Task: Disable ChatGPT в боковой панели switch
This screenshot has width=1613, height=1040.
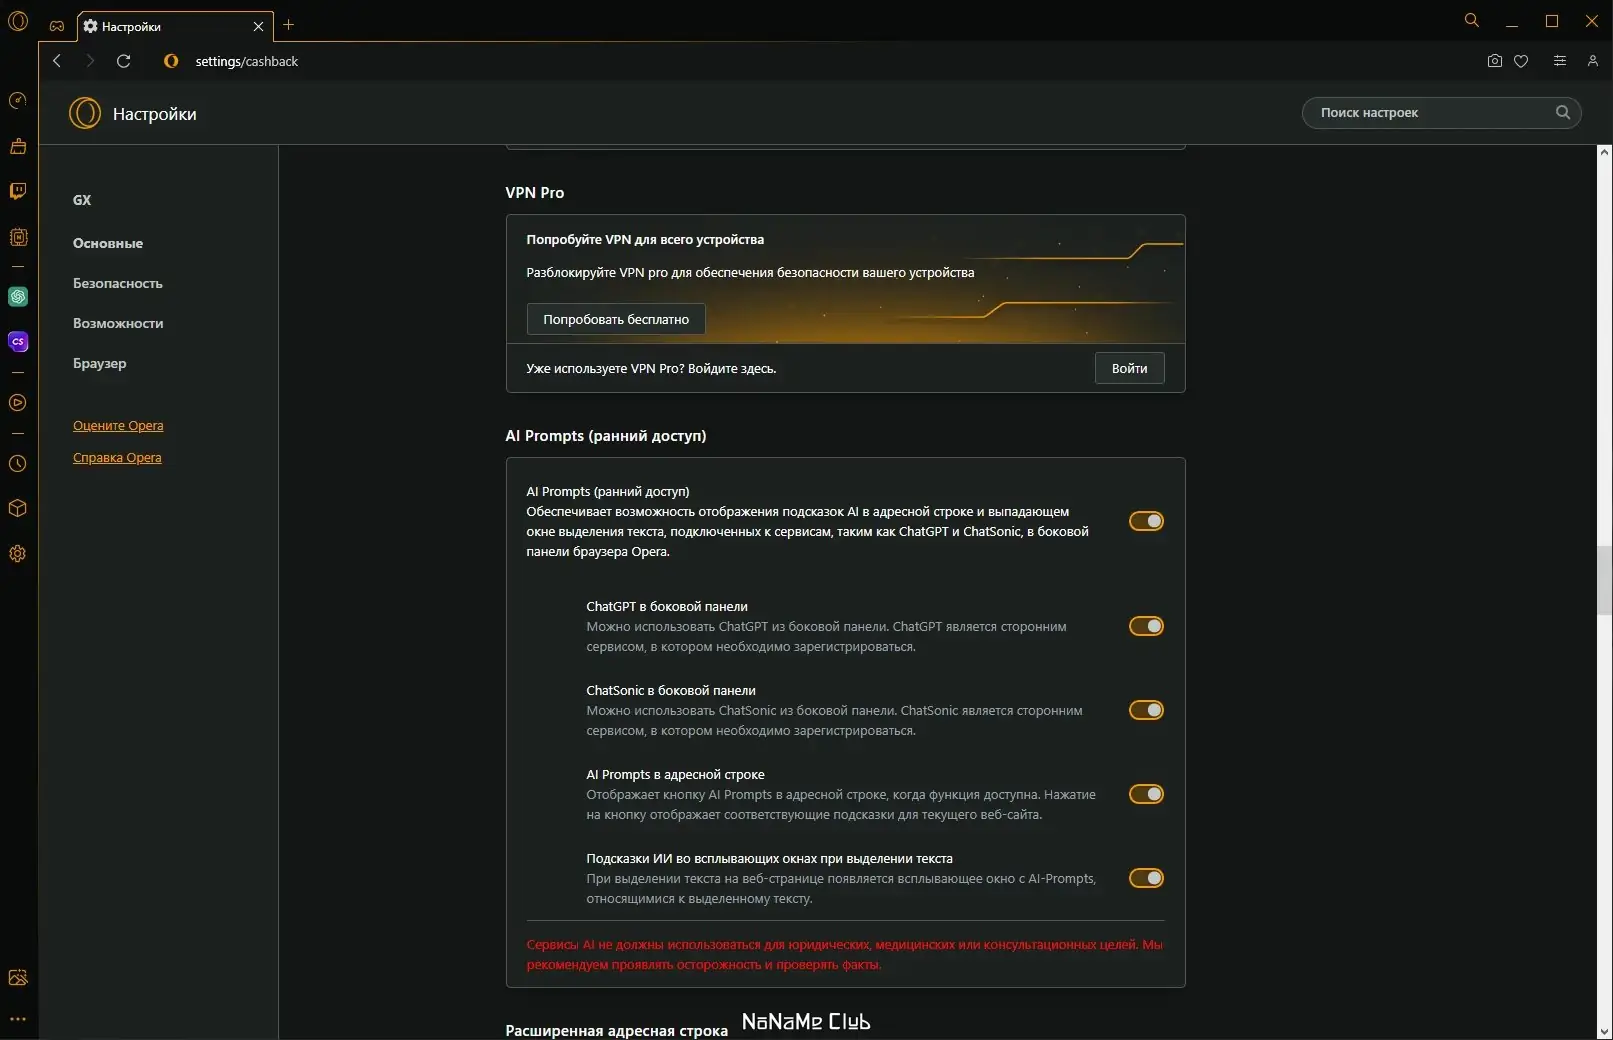Action: (x=1146, y=626)
